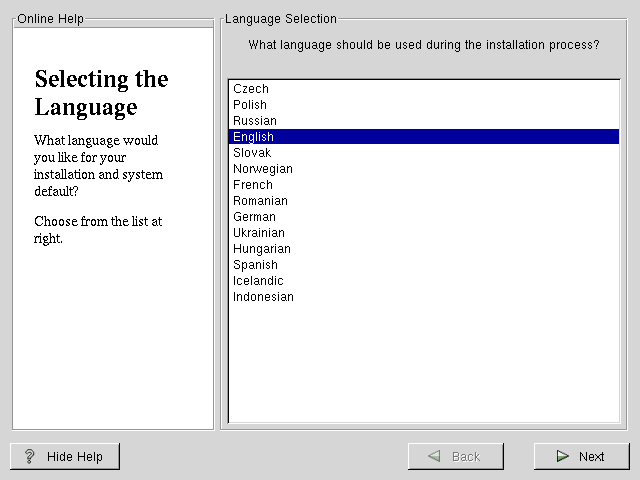Choose Hungarian from the list
The image size is (640, 480).
tap(262, 249)
